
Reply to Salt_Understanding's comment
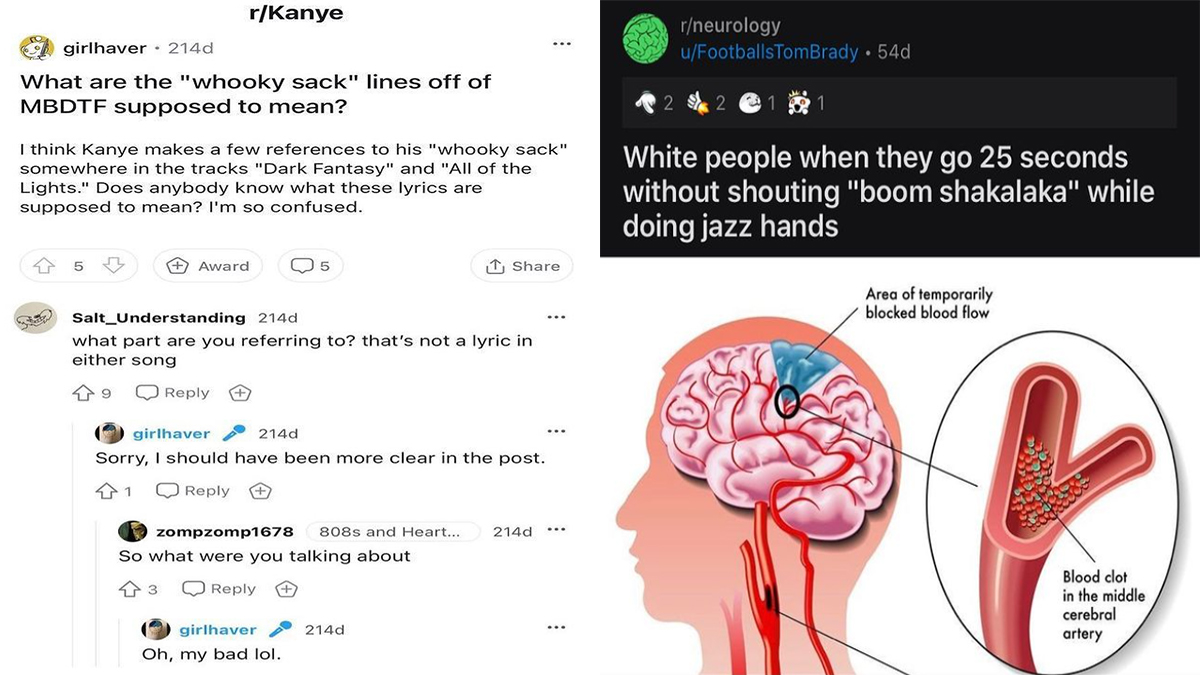173,393
